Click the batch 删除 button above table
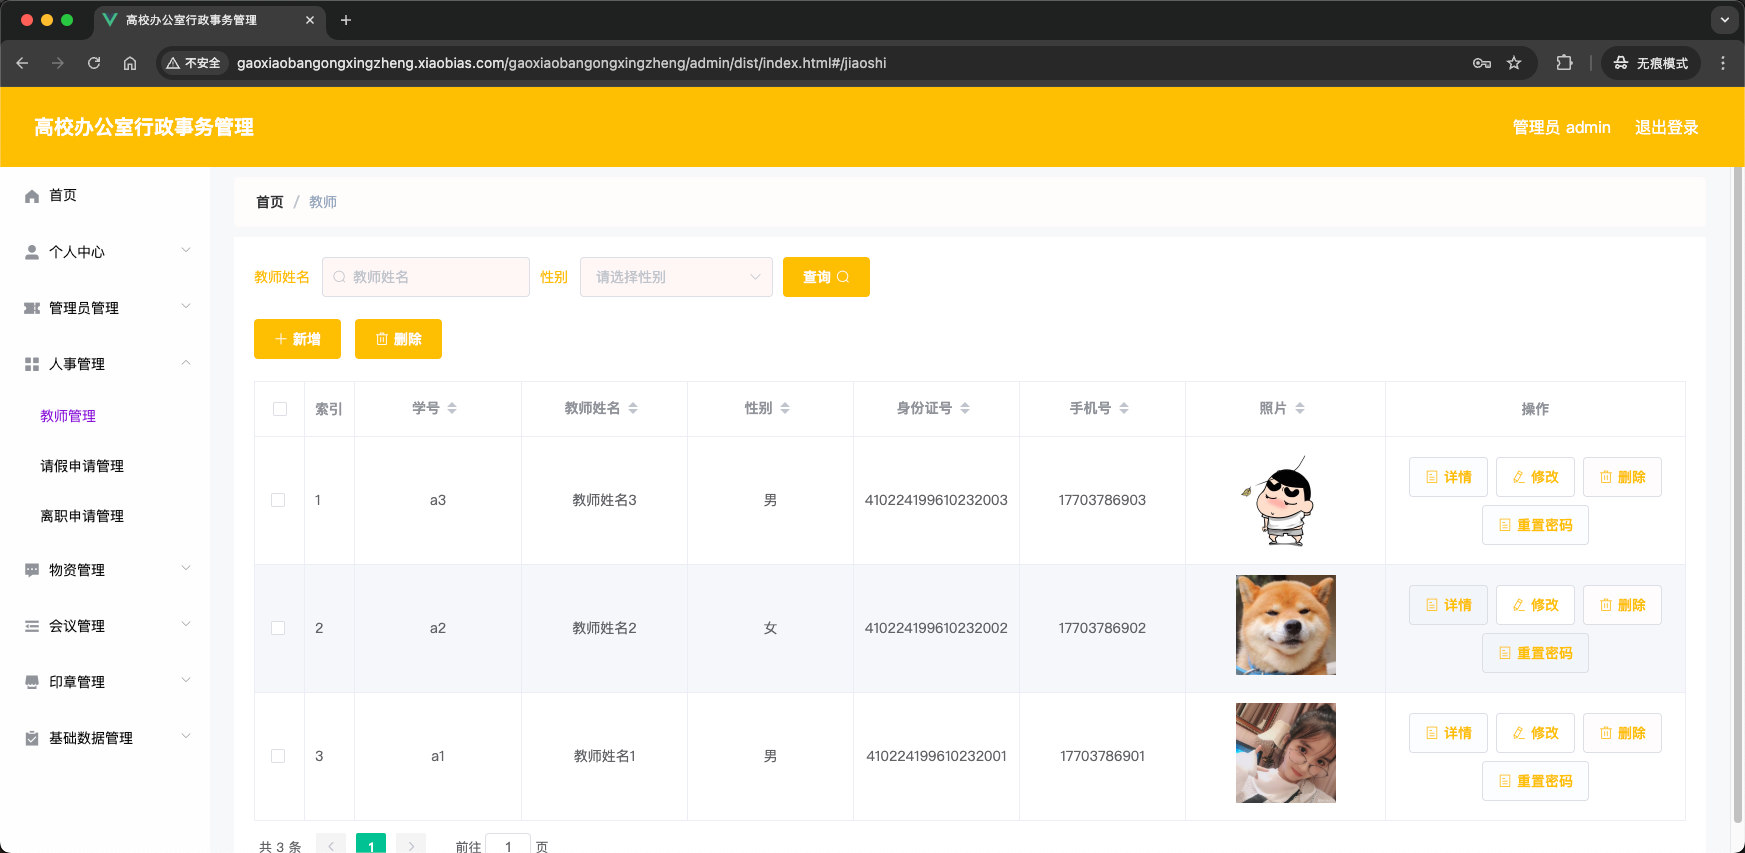1745x853 pixels. click(x=398, y=339)
